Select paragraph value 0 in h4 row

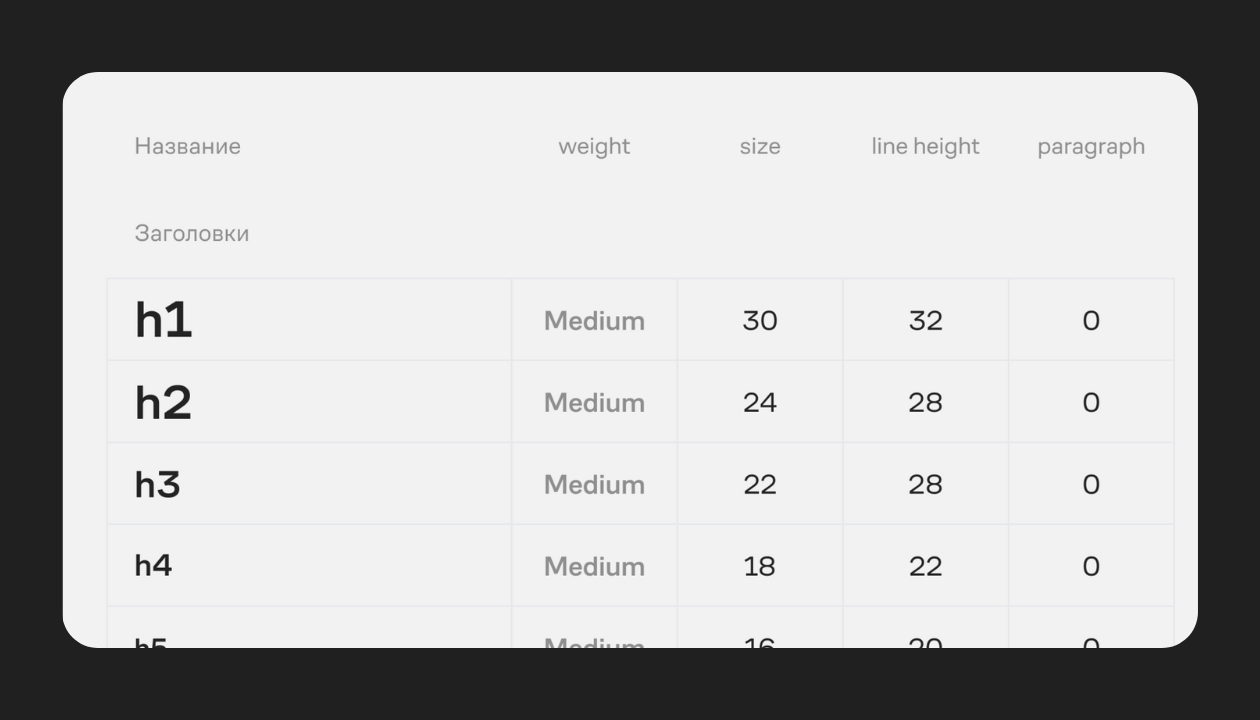(1091, 567)
